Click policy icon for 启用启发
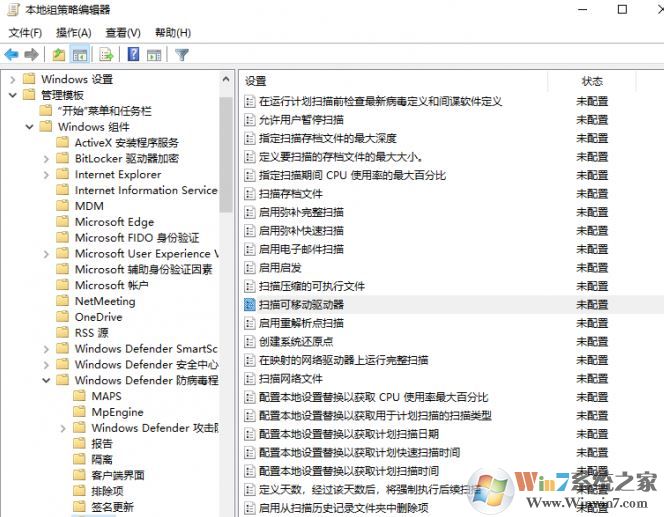Viewport: 664px width, 517px height. (250, 268)
